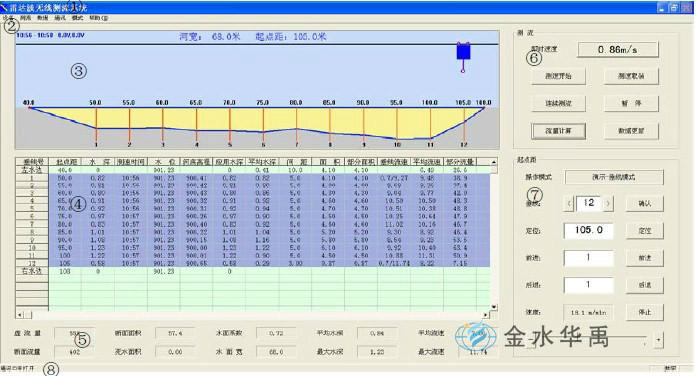696x376 pixels.
Task: Click the 流量计算 button
Action: (x=558, y=131)
